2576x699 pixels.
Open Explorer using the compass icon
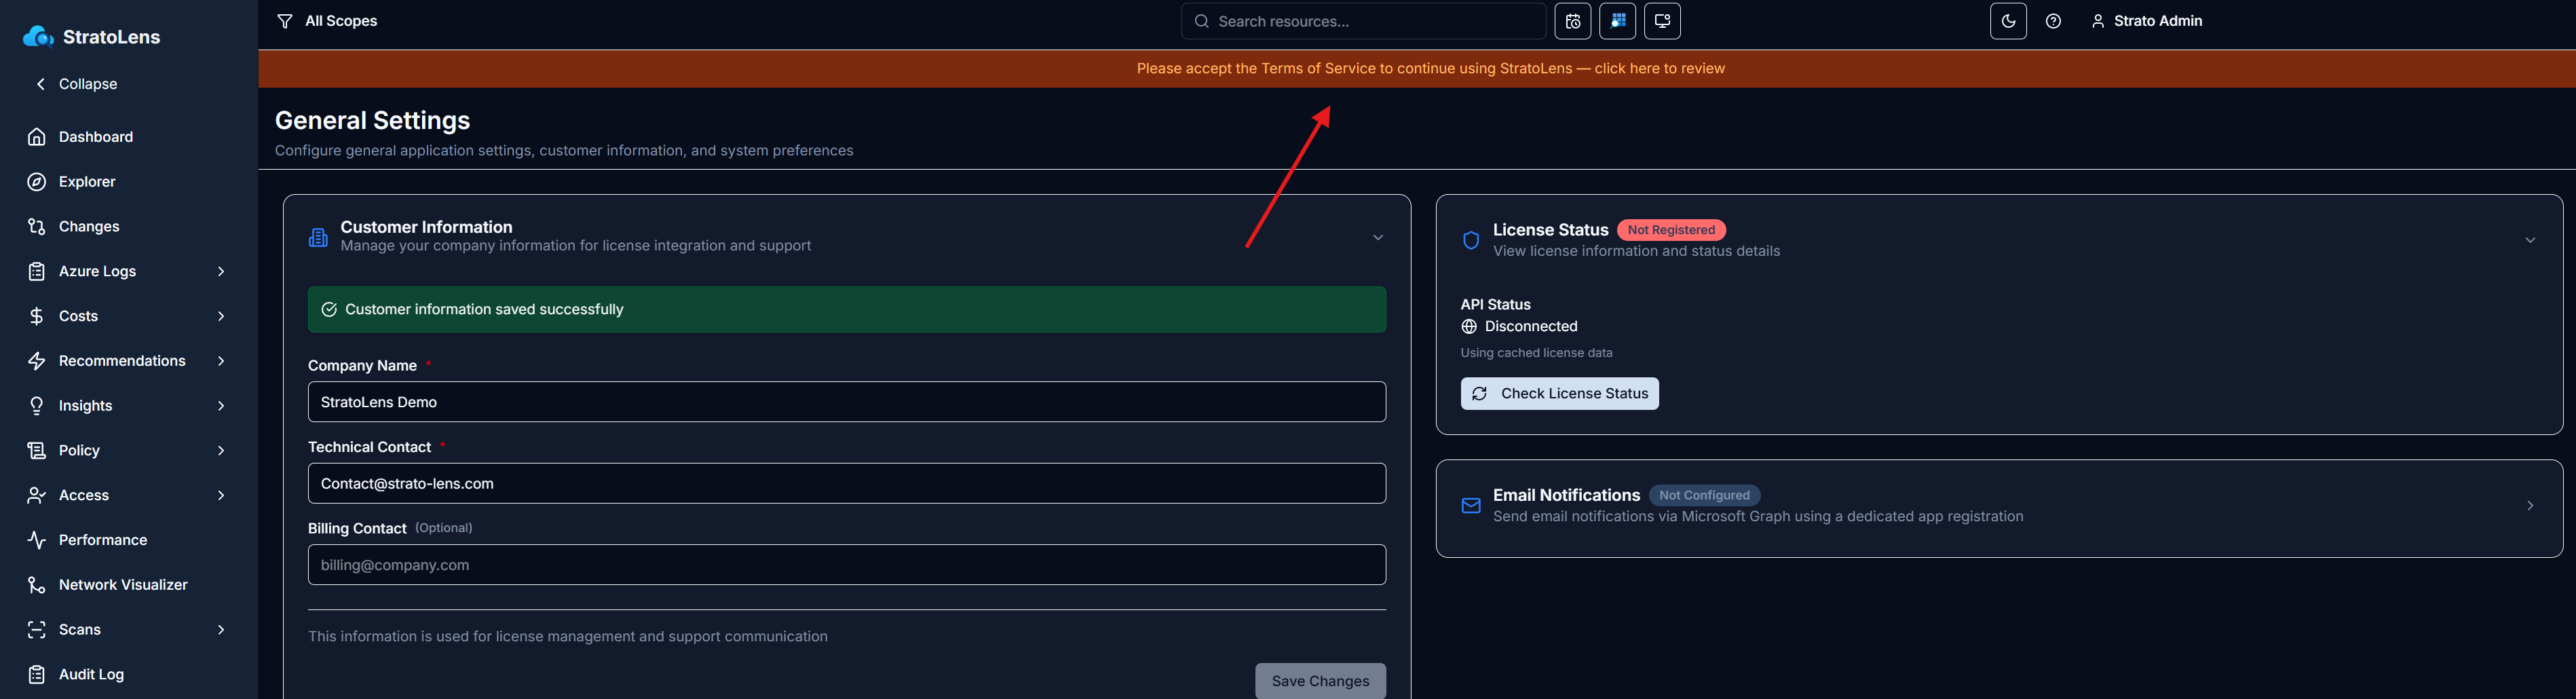[x=37, y=182]
